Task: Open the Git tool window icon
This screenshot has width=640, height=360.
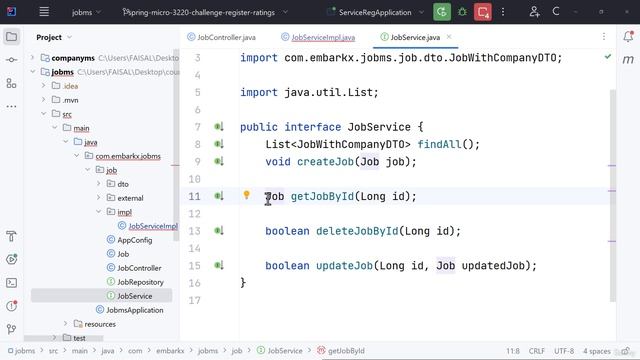Action: point(11,329)
